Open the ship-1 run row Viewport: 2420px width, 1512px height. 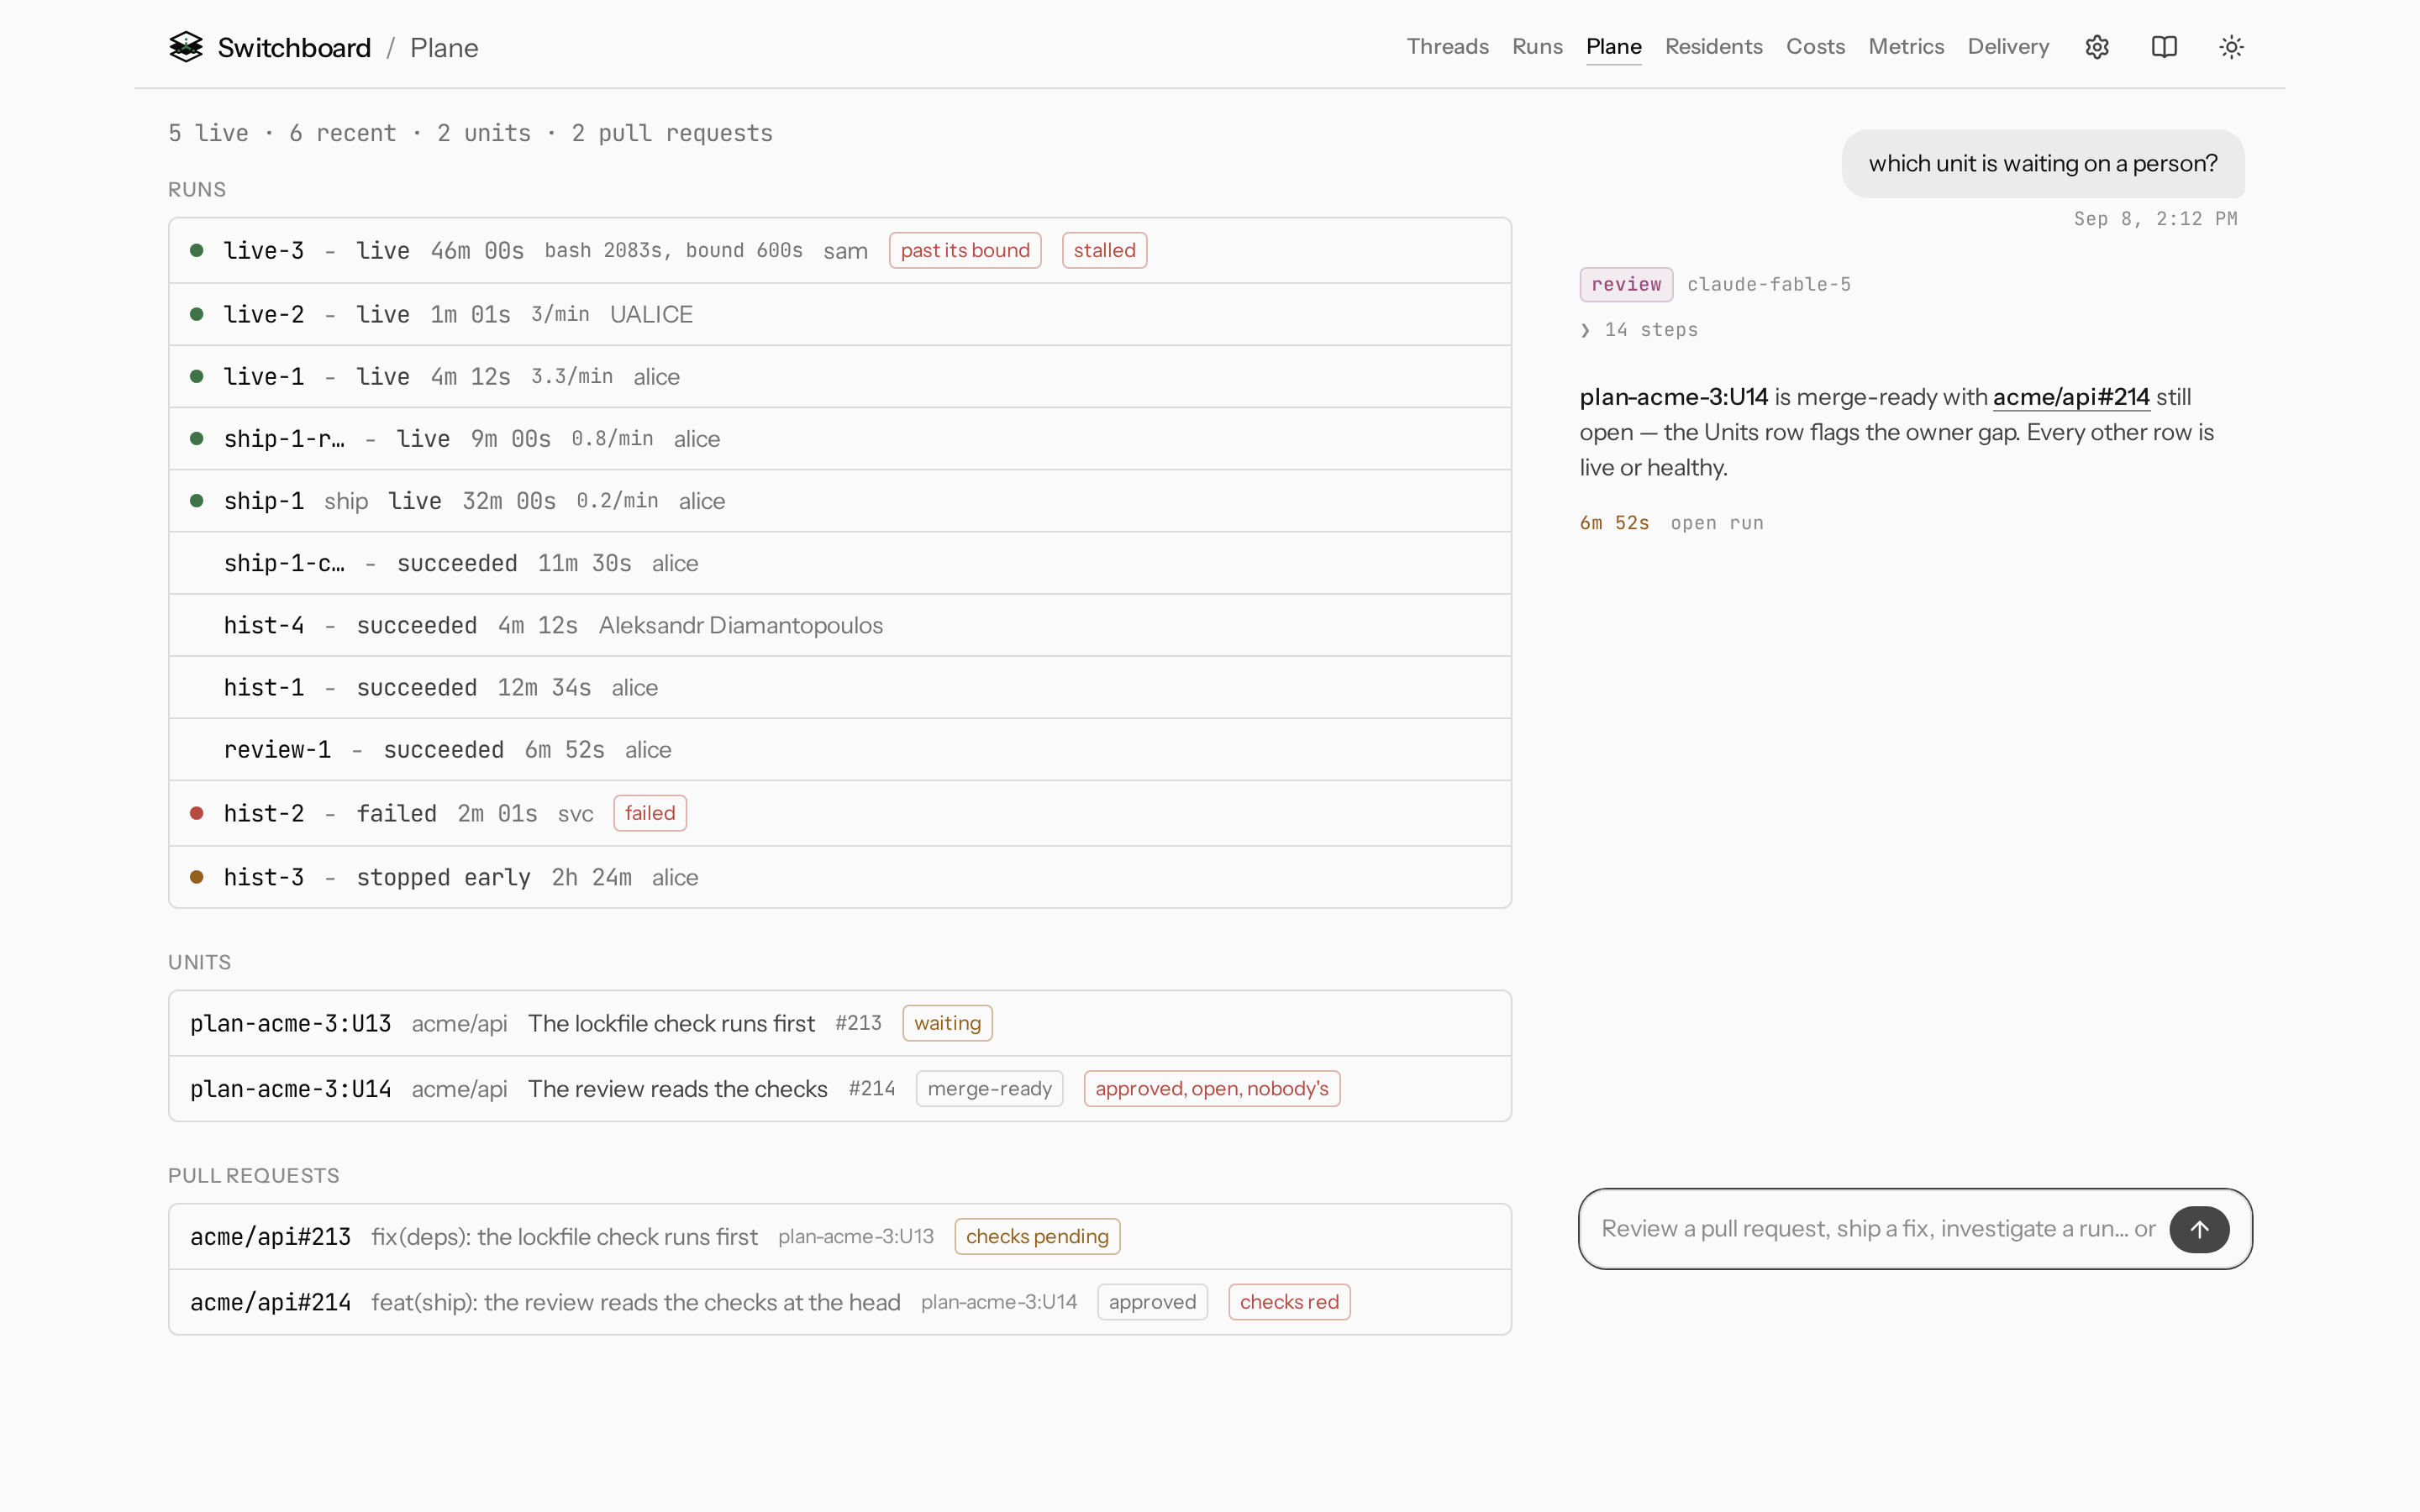840,501
